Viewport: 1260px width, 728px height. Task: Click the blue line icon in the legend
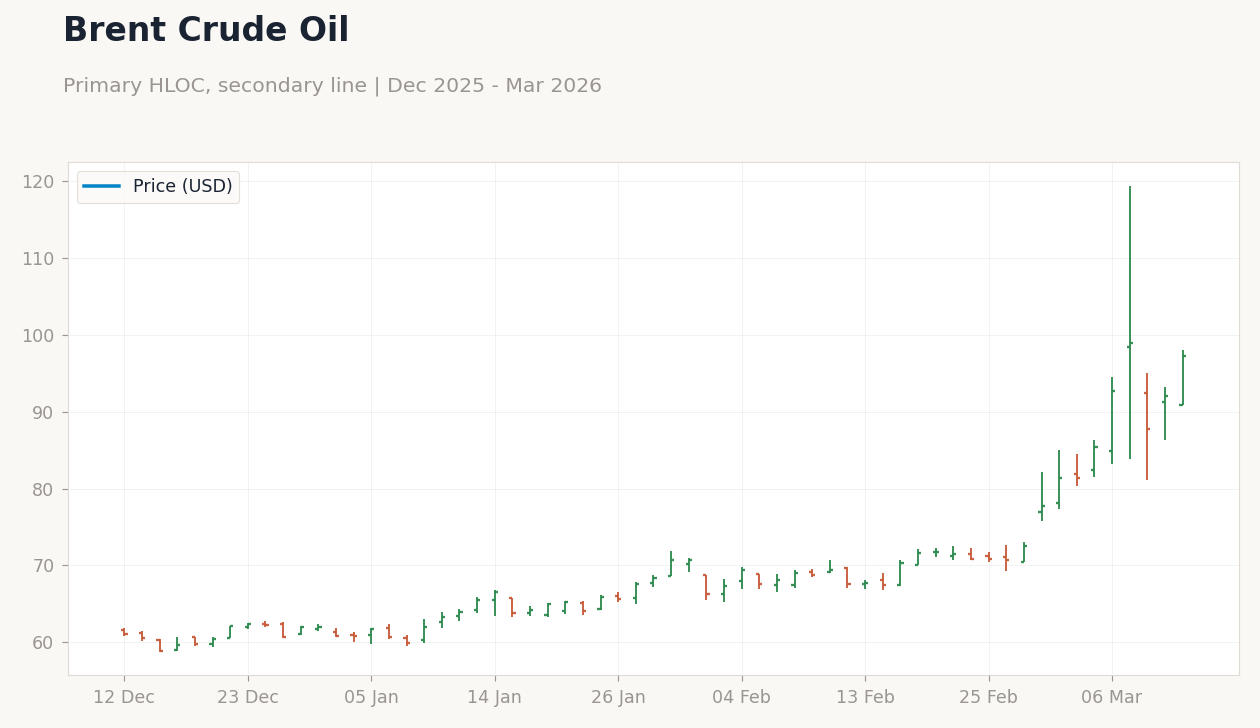click(x=103, y=186)
